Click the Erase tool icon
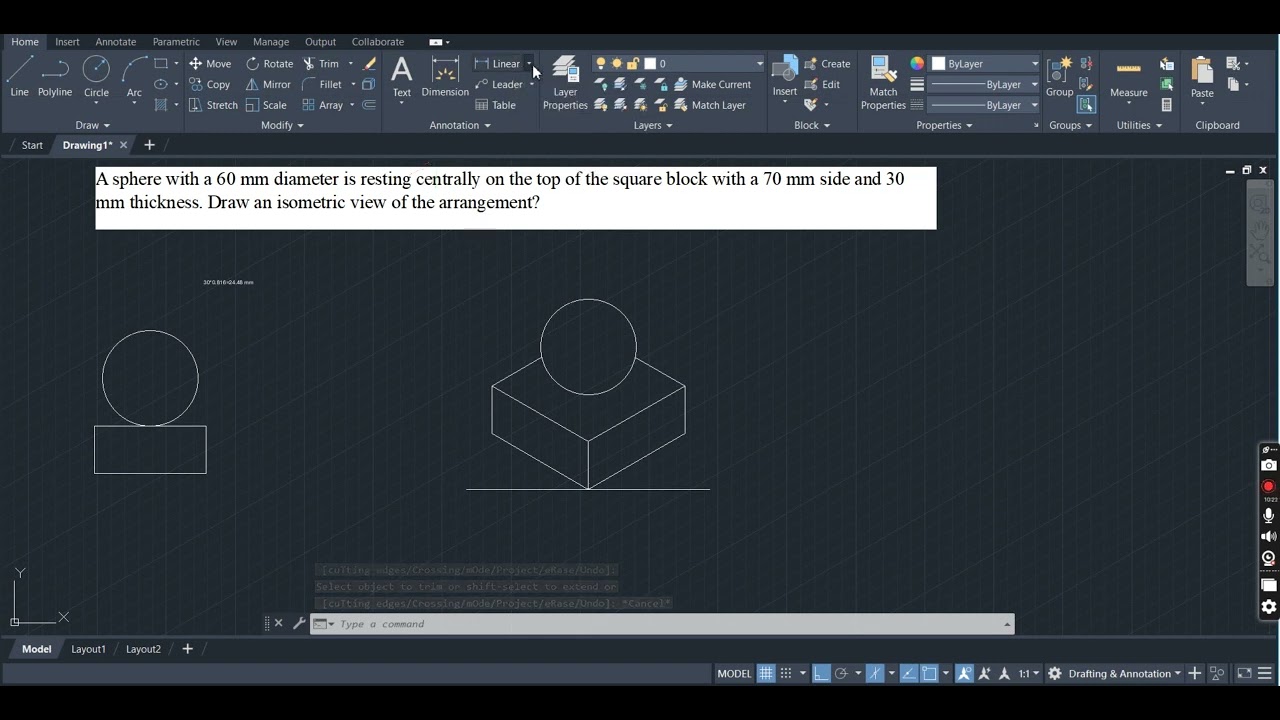The height and width of the screenshot is (720, 1280). [370, 63]
